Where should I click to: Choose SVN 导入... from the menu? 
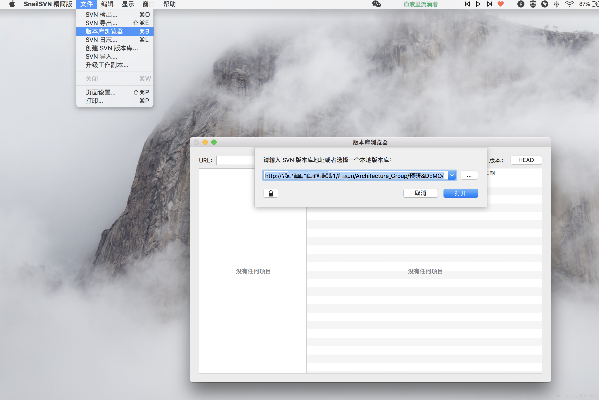coord(115,57)
